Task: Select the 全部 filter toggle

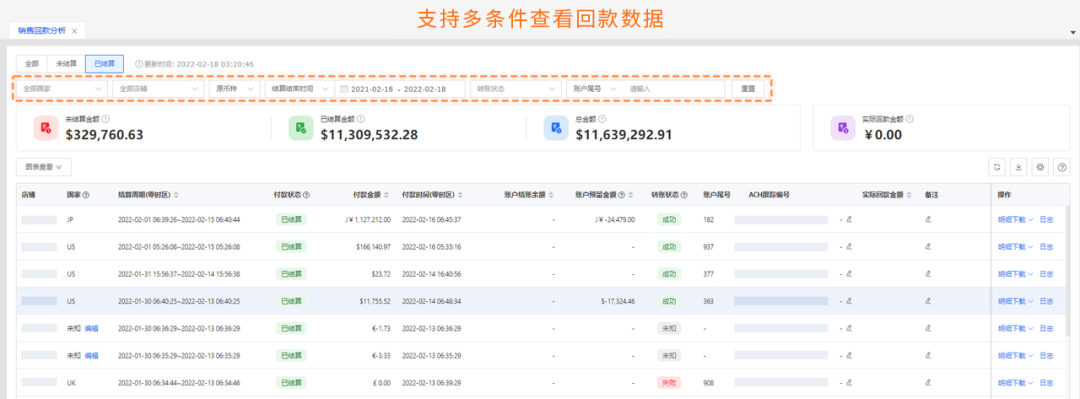Action: coord(31,63)
